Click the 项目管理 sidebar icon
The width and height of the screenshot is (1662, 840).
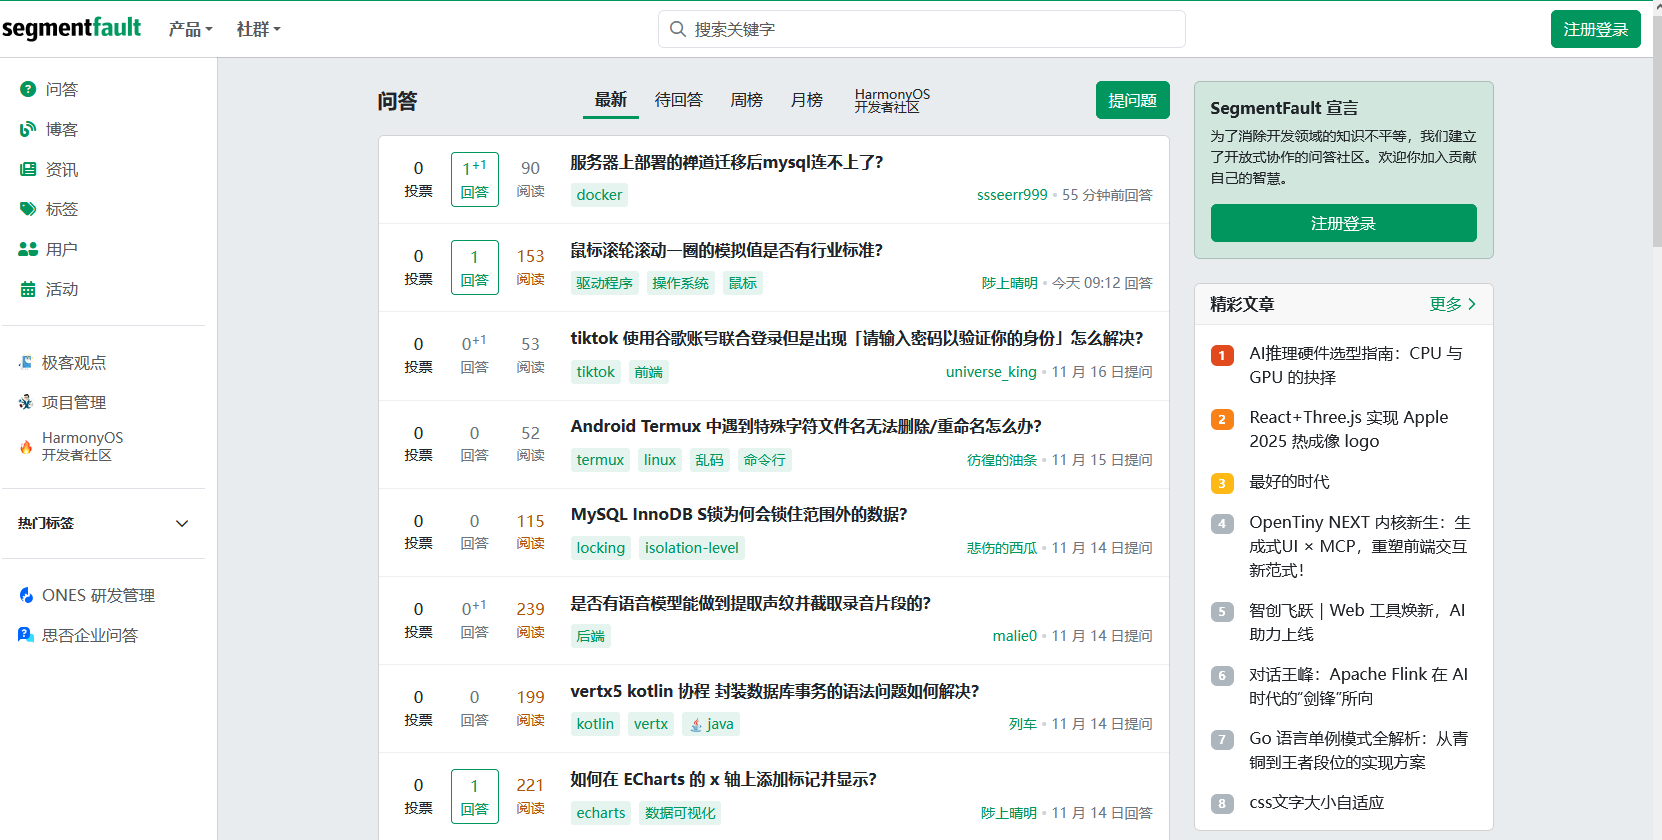pyautogui.click(x=26, y=402)
